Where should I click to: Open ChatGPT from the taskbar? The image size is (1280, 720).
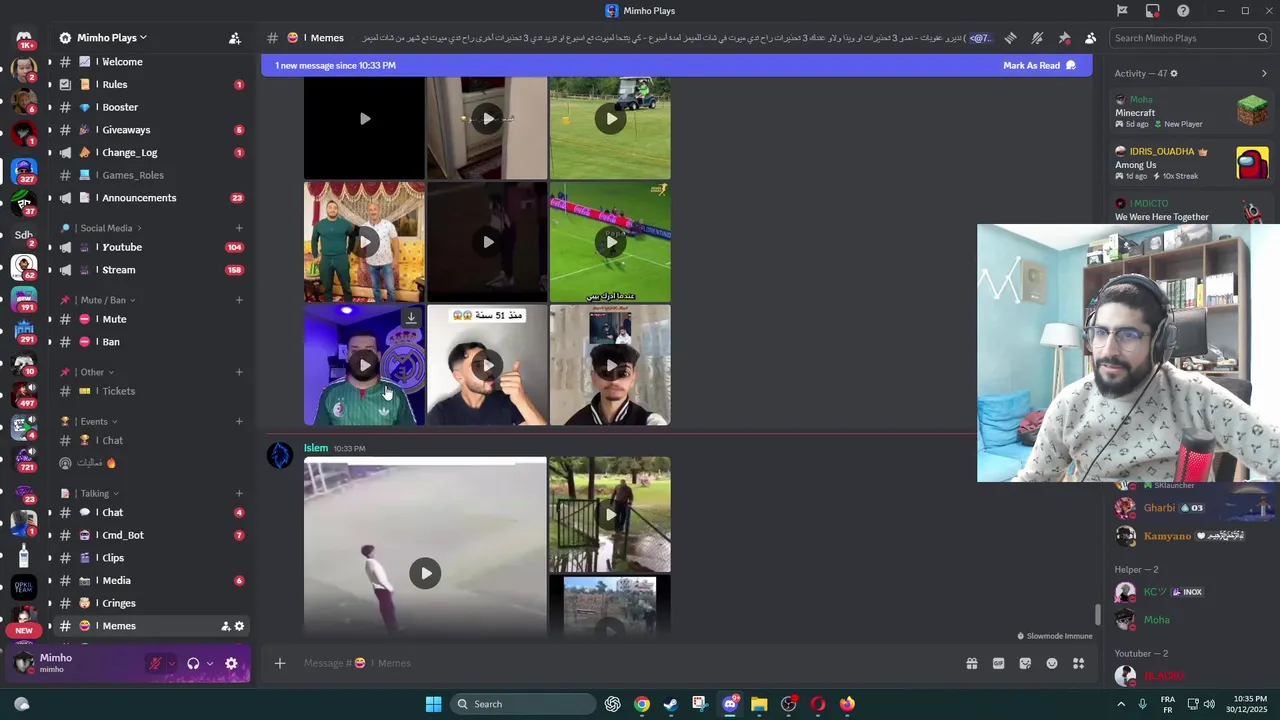(612, 704)
